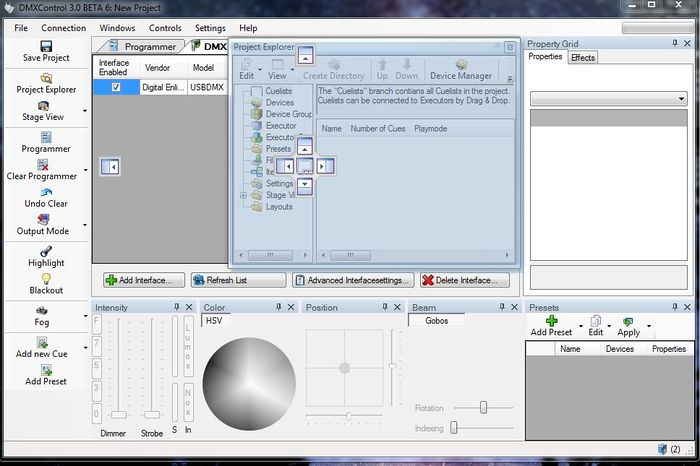Expand the Stage View tree node
Viewport: 700px width, 466px height.
tap(244, 195)
